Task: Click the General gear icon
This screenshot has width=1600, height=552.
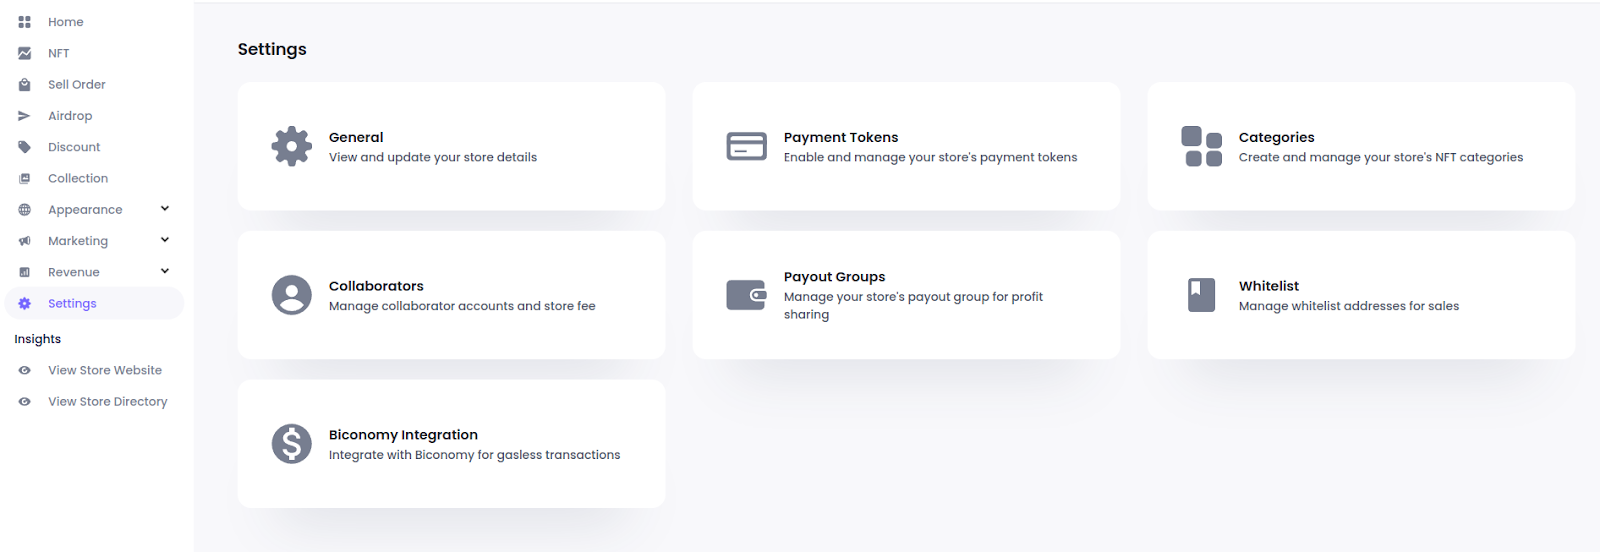Action: click(291, 146)
